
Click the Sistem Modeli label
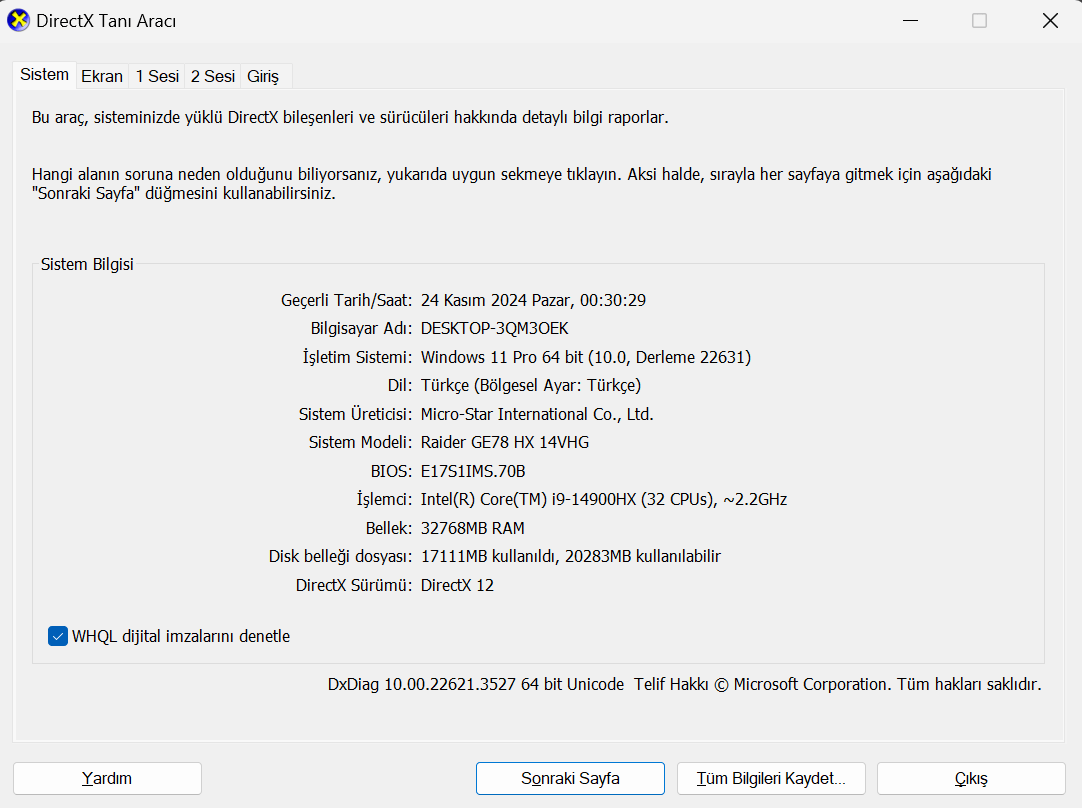tap(360, 442)
